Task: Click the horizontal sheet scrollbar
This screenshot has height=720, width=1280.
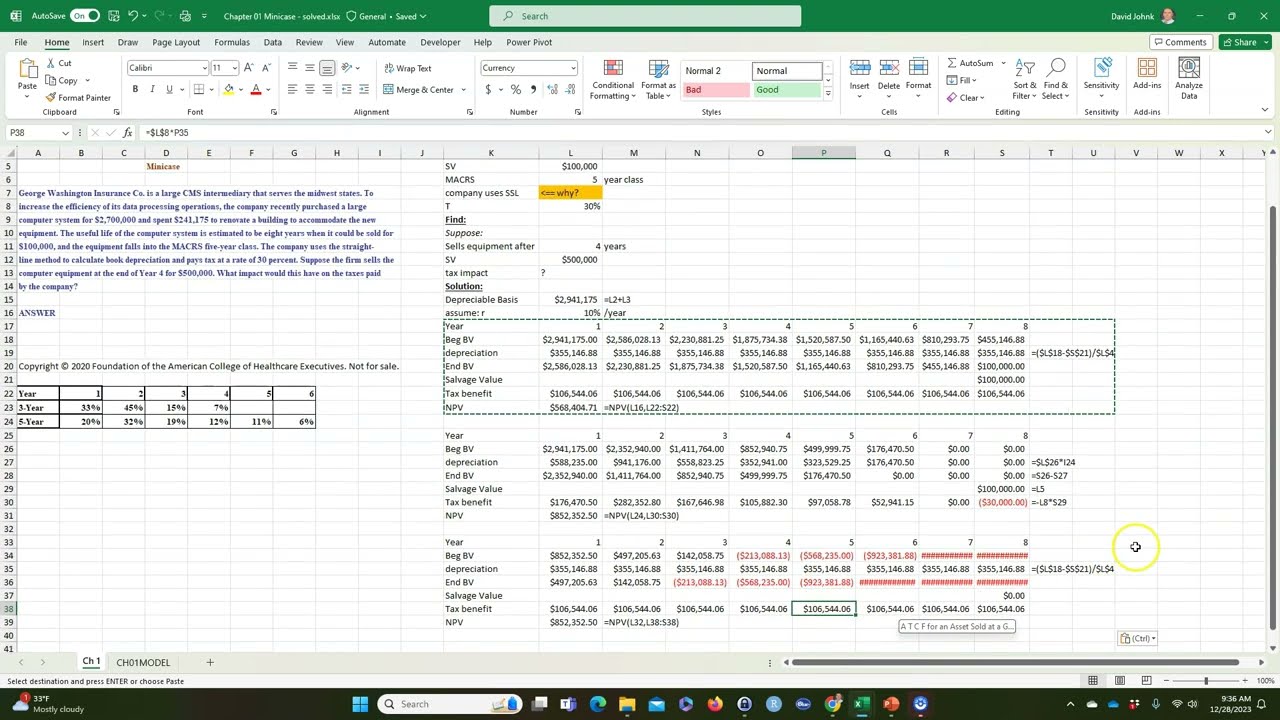Action: [1015, 662]
